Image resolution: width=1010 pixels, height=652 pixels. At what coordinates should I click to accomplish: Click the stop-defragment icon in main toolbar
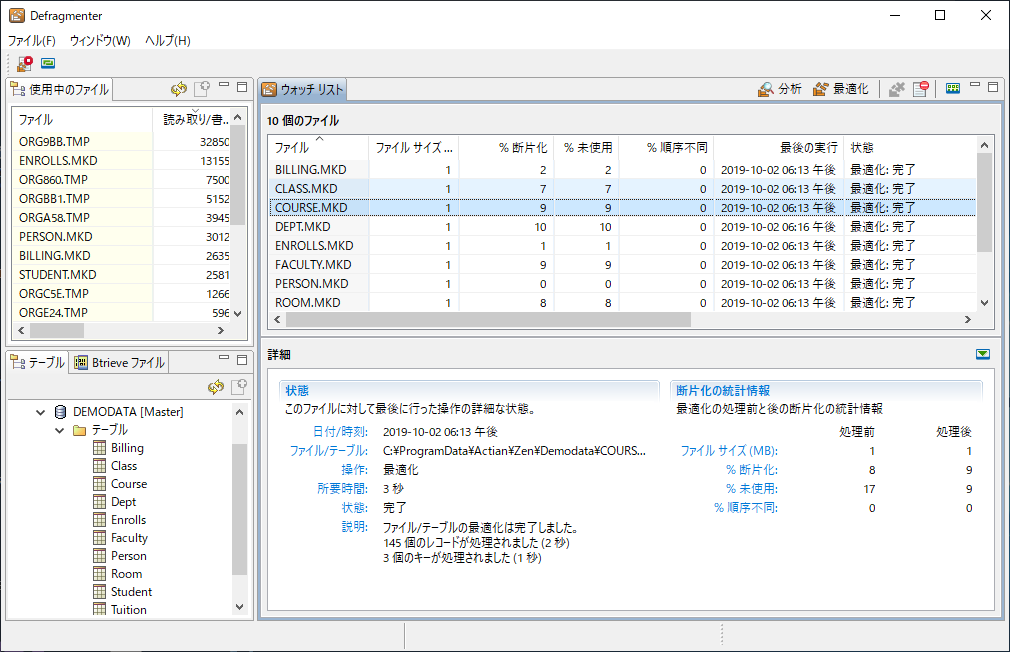[25, 63]
